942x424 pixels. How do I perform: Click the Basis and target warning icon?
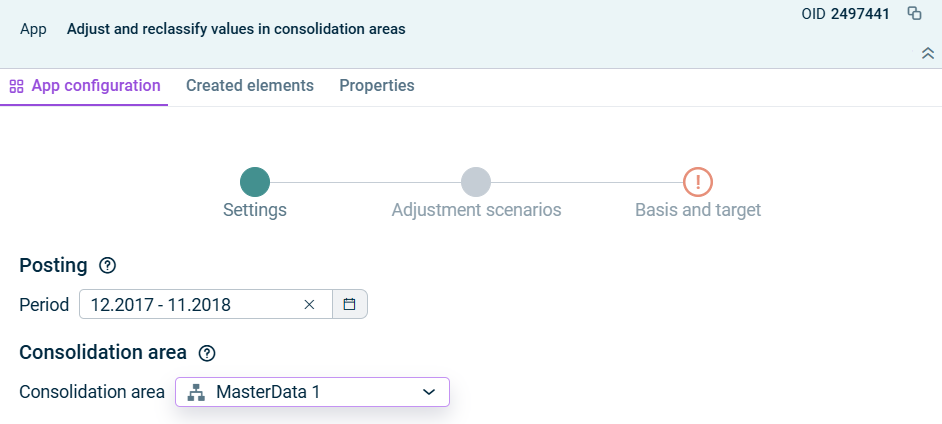pyautogui.click(x=698, y=182)
